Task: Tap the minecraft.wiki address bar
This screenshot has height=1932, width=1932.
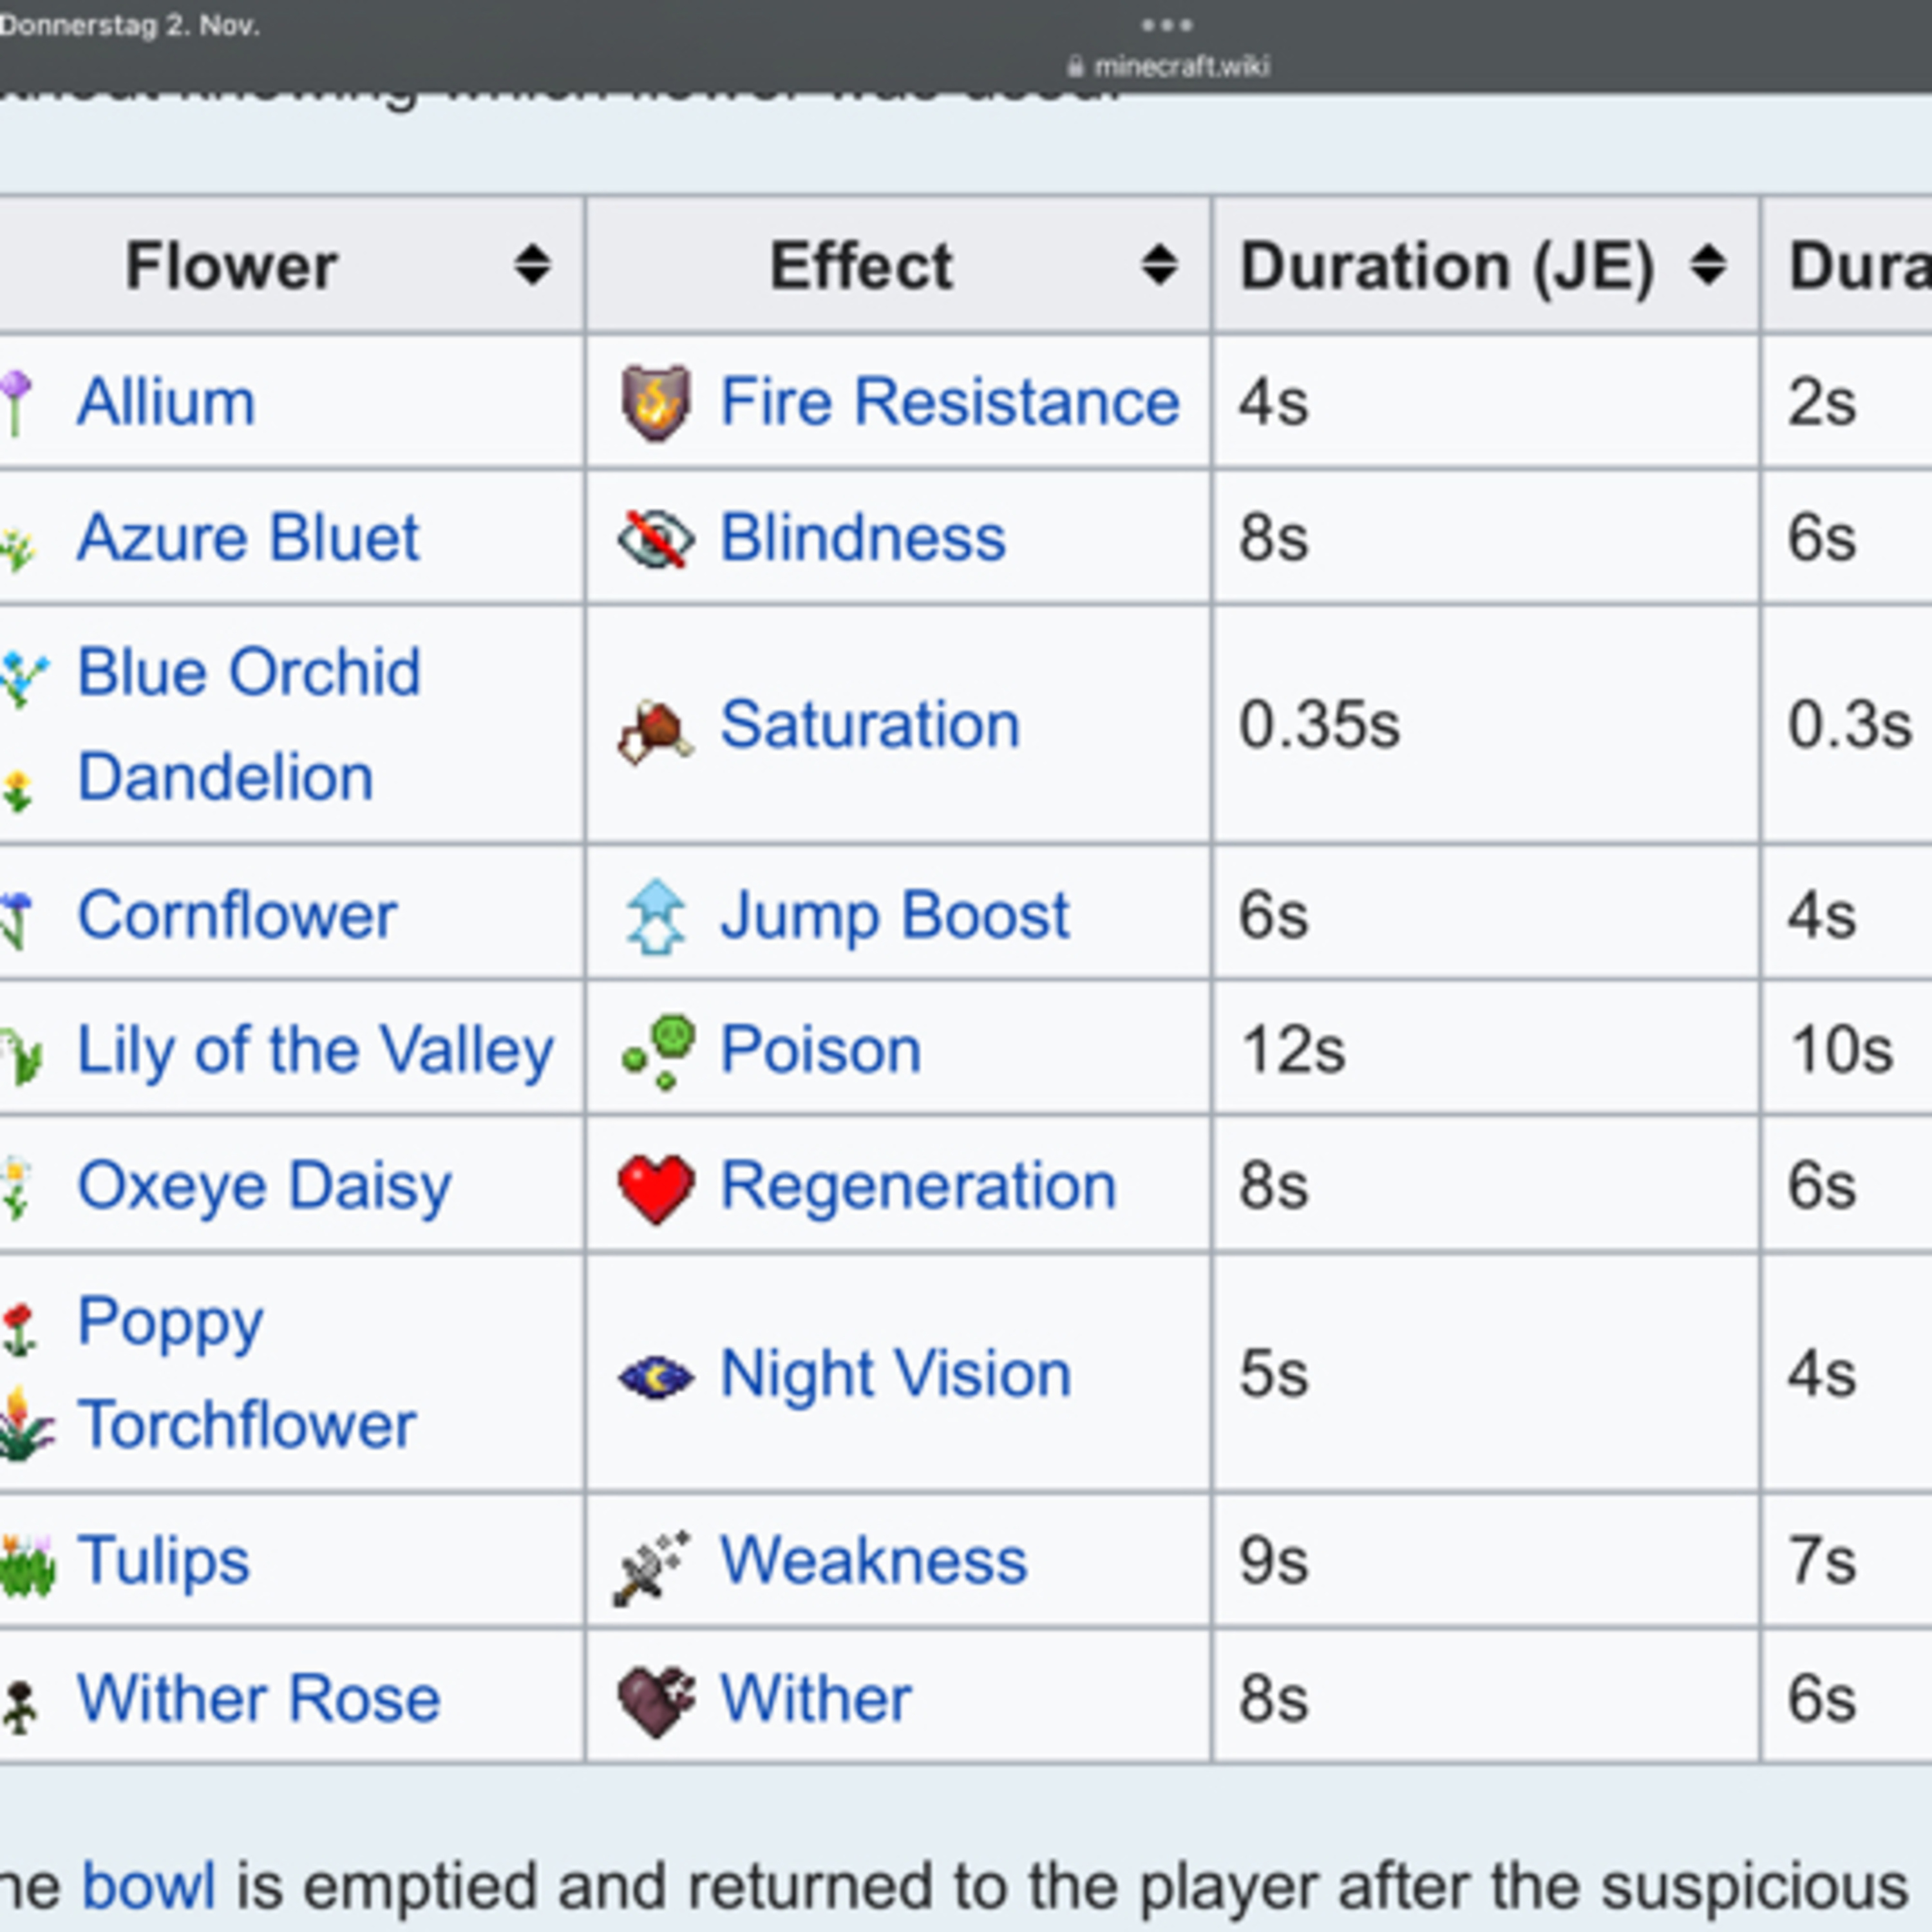Action: pos(1168,66)
